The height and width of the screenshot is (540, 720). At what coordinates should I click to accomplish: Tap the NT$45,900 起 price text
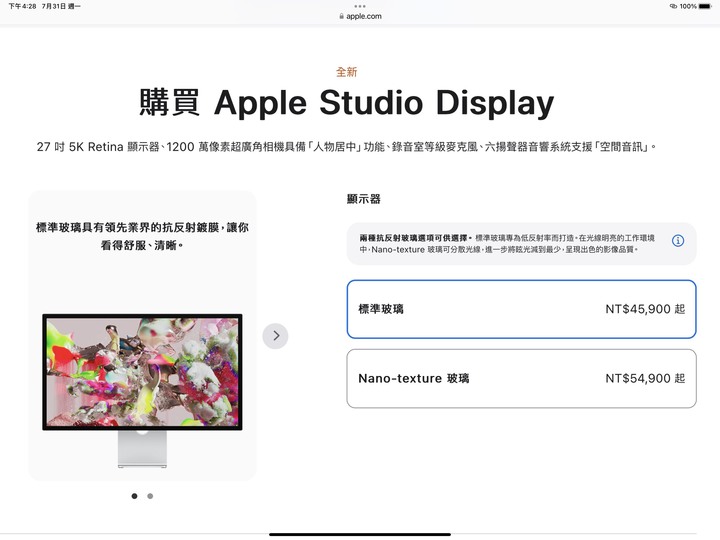(x=645, y=309)
